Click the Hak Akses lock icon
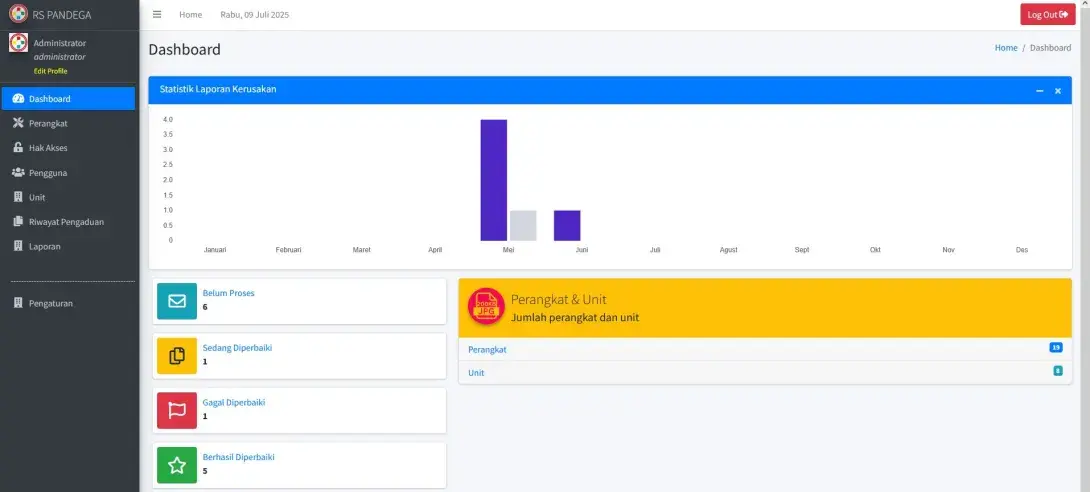This screenshot has height=492, width=1090. coord(18,148)
